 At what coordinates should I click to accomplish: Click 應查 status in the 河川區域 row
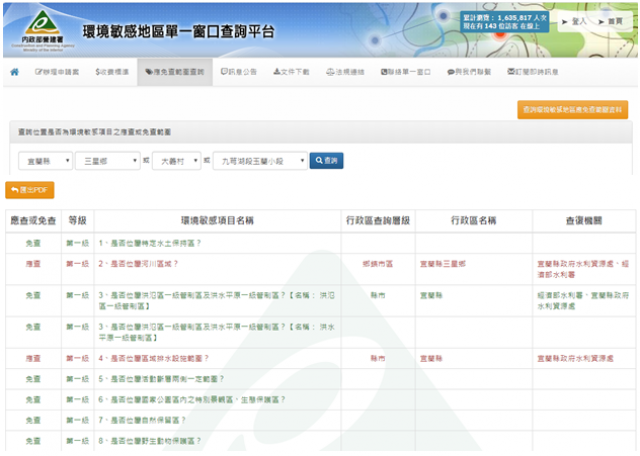point(33,264)
